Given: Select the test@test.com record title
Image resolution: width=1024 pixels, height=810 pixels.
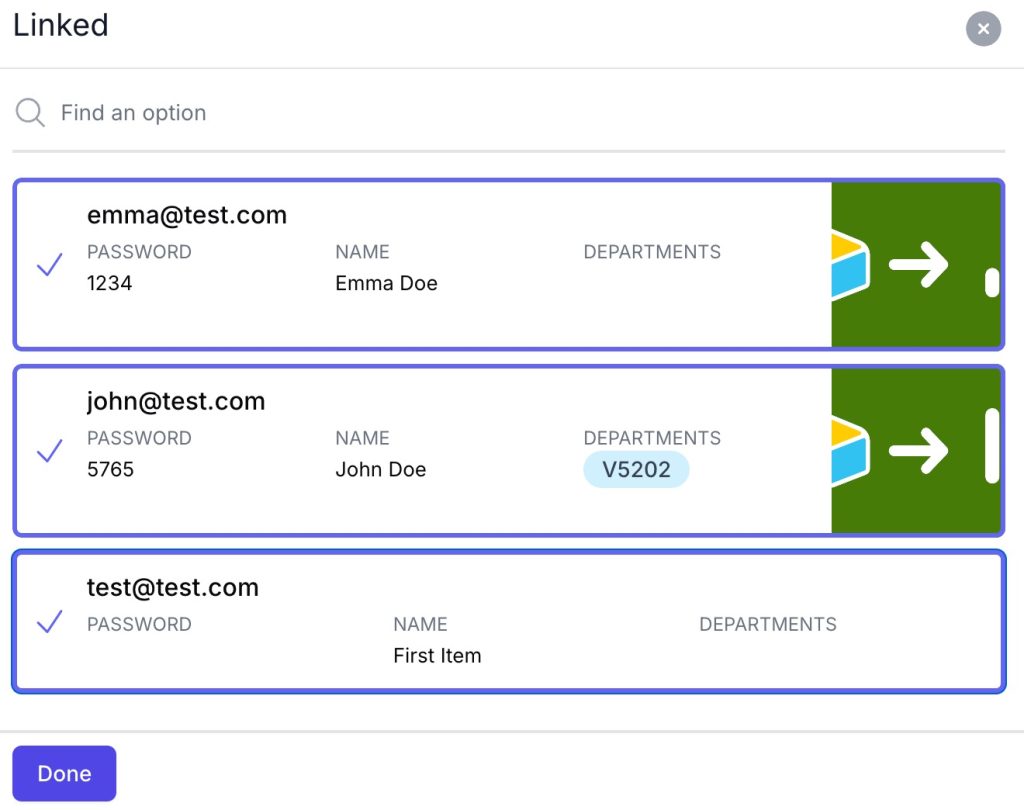Looking at the screenshot, I should point(173,587).
